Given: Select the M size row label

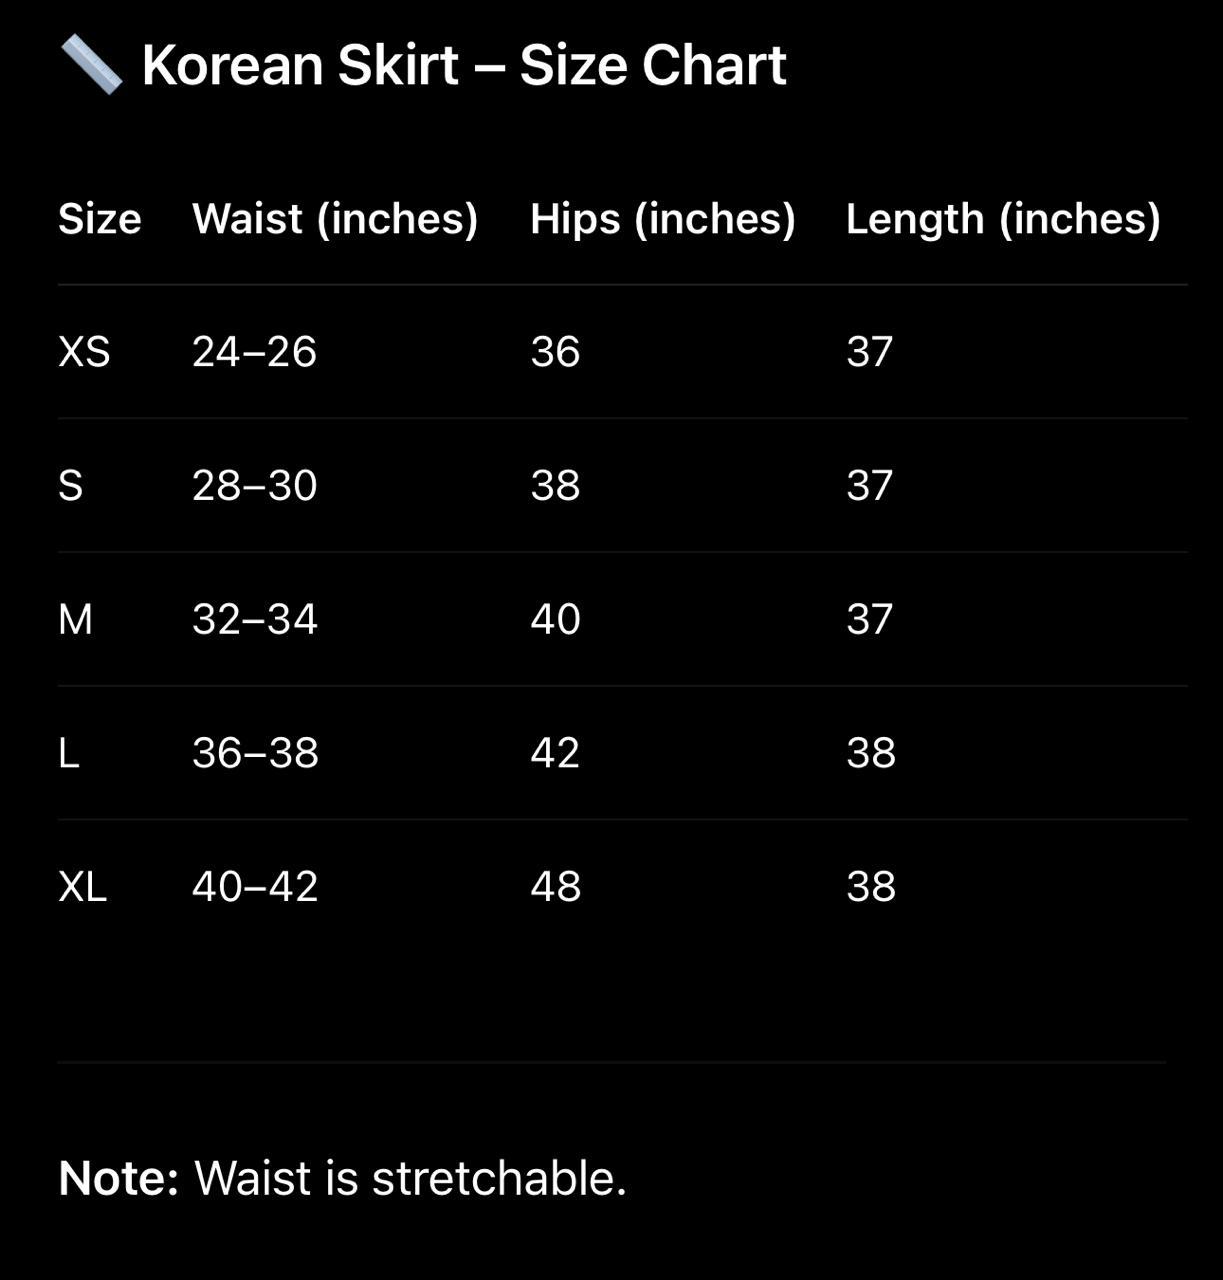Looking at the screenshot, I should tap(75, 620).
